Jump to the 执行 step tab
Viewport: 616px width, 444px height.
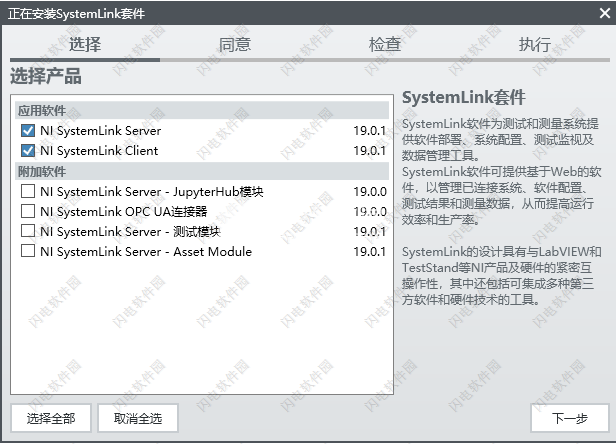point(535,44)
